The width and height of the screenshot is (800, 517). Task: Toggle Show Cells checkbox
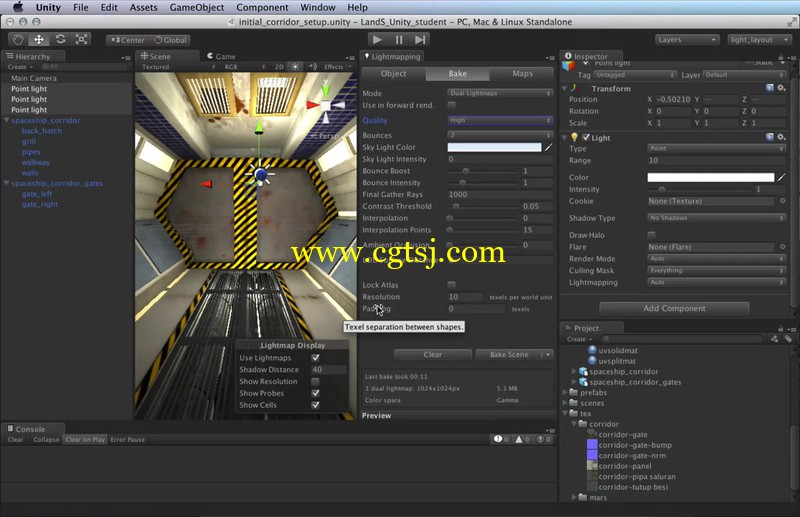pos(315,405)
